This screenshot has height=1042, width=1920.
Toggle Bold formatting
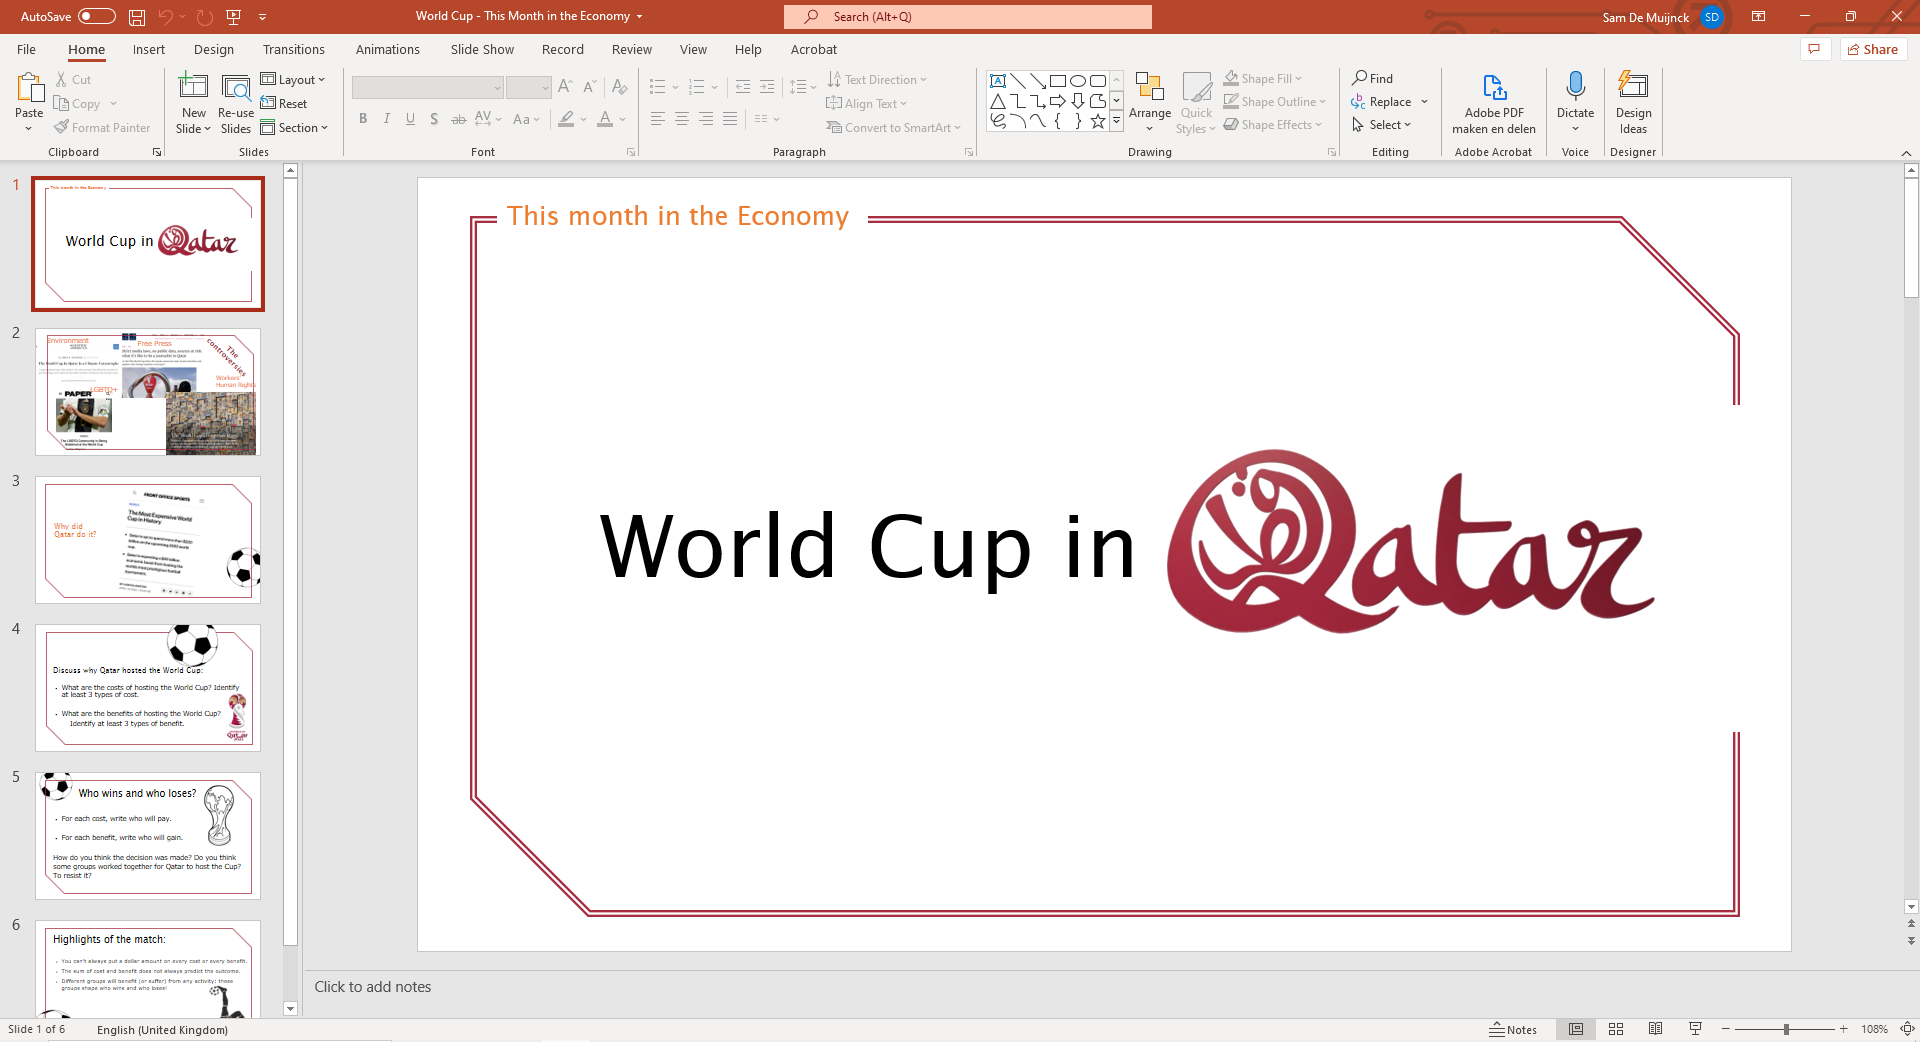coord(363,119)
